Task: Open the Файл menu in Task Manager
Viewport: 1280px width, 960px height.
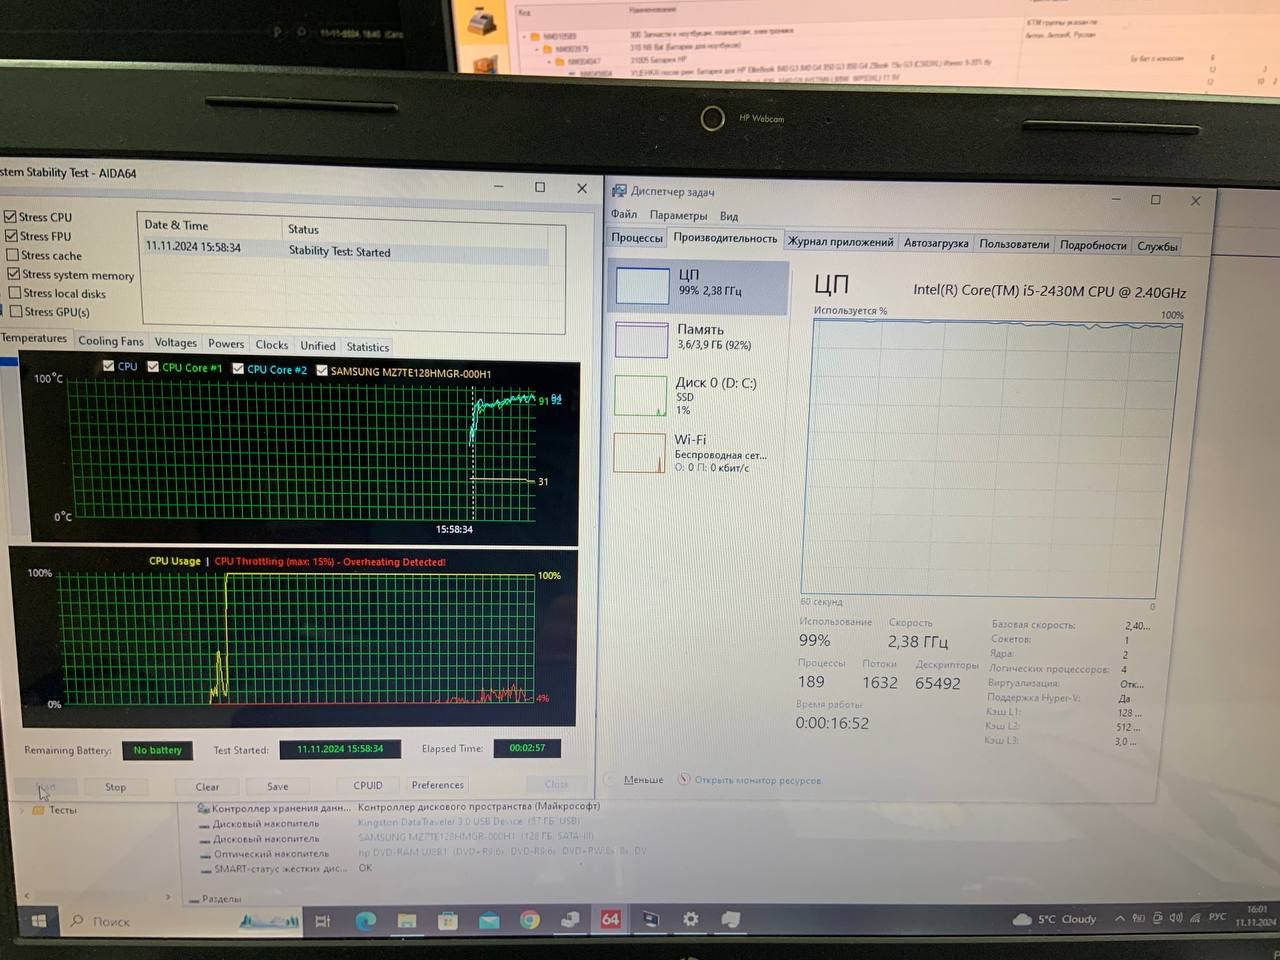Action: (624, 214)
